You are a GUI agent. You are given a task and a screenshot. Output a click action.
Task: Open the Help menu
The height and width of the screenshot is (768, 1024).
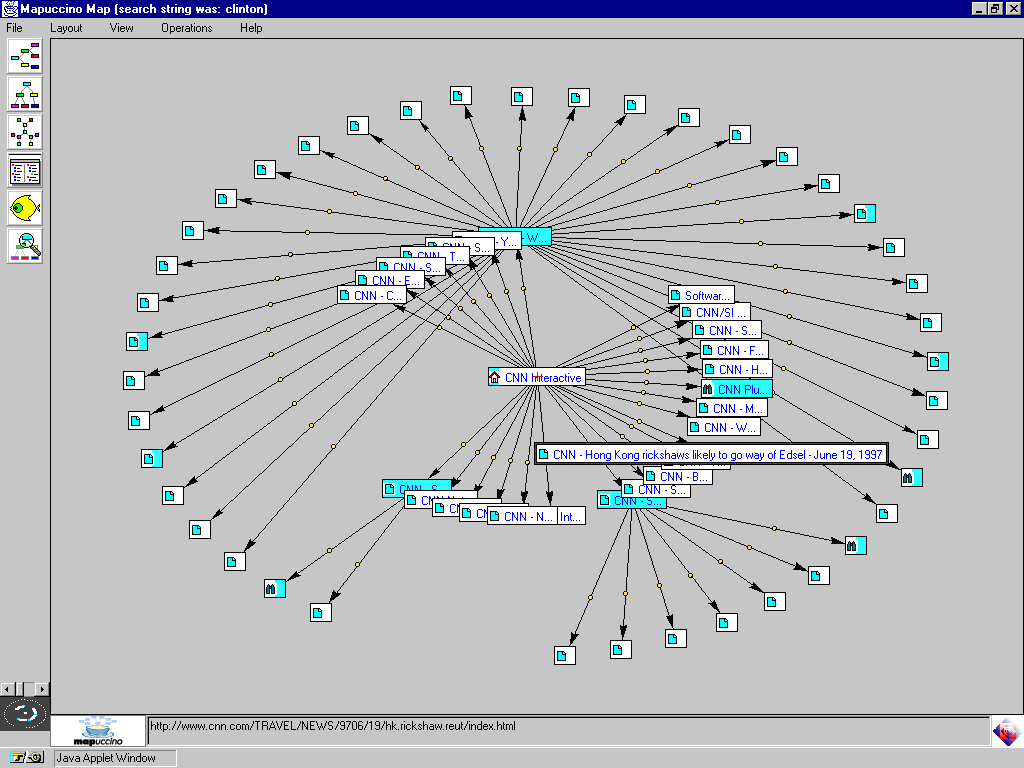tap(251, 28)
